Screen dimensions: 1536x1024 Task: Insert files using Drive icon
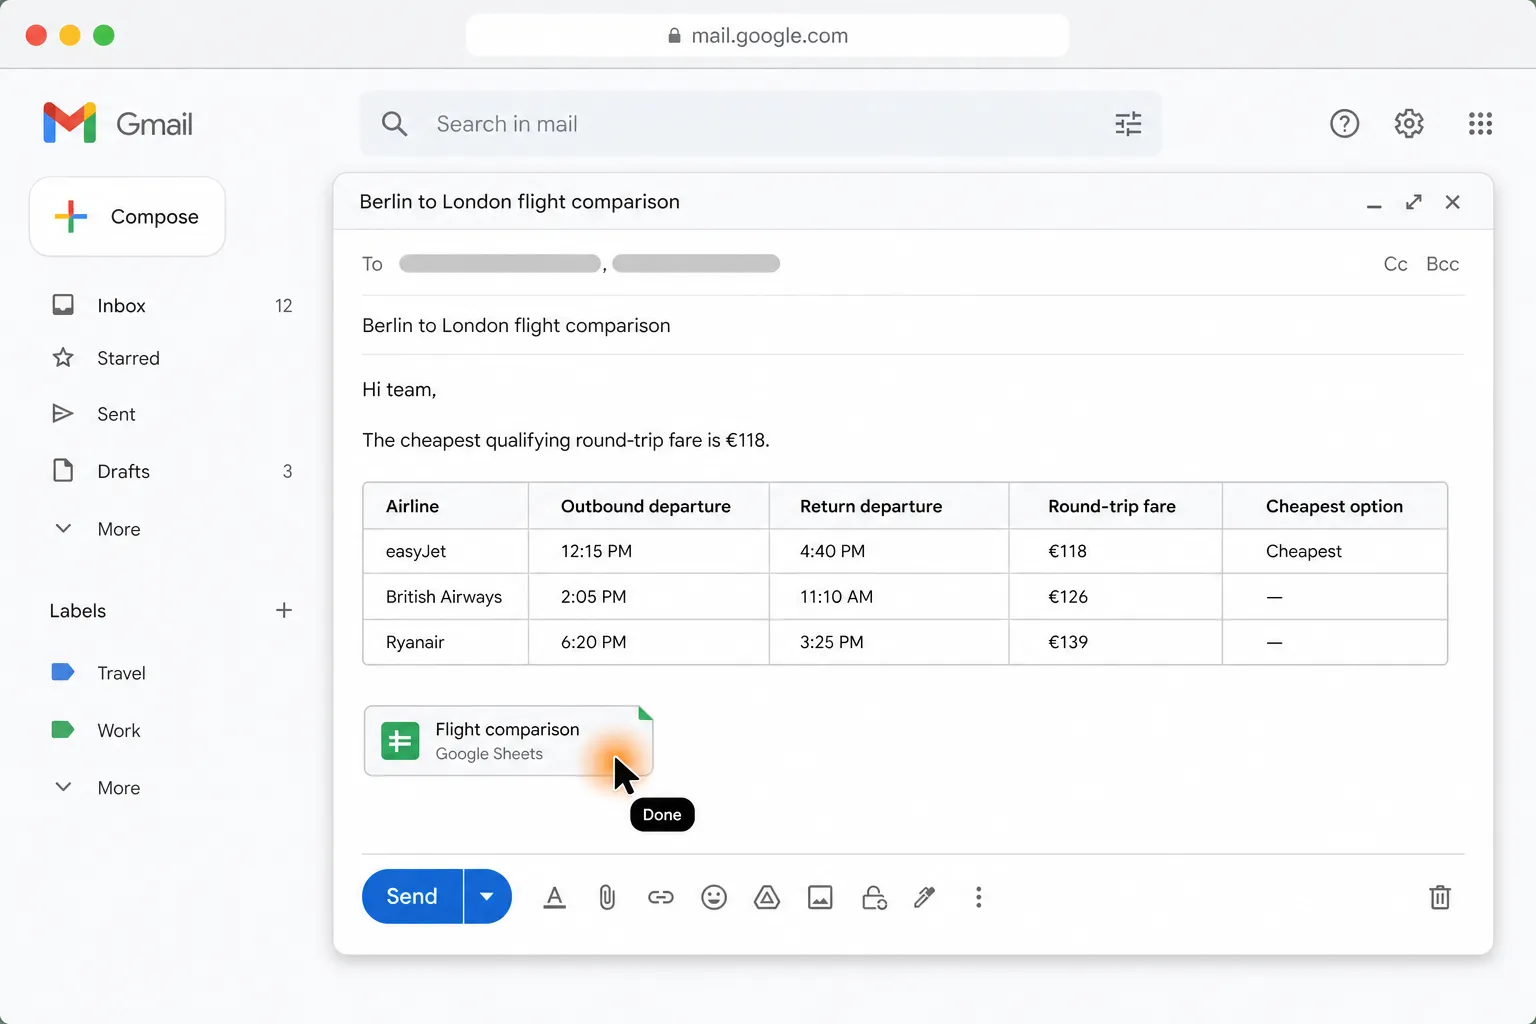point(767,897)
